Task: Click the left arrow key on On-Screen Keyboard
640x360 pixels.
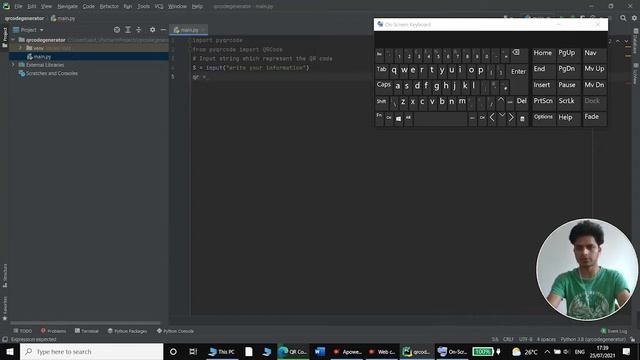Action: coord(492,119)
